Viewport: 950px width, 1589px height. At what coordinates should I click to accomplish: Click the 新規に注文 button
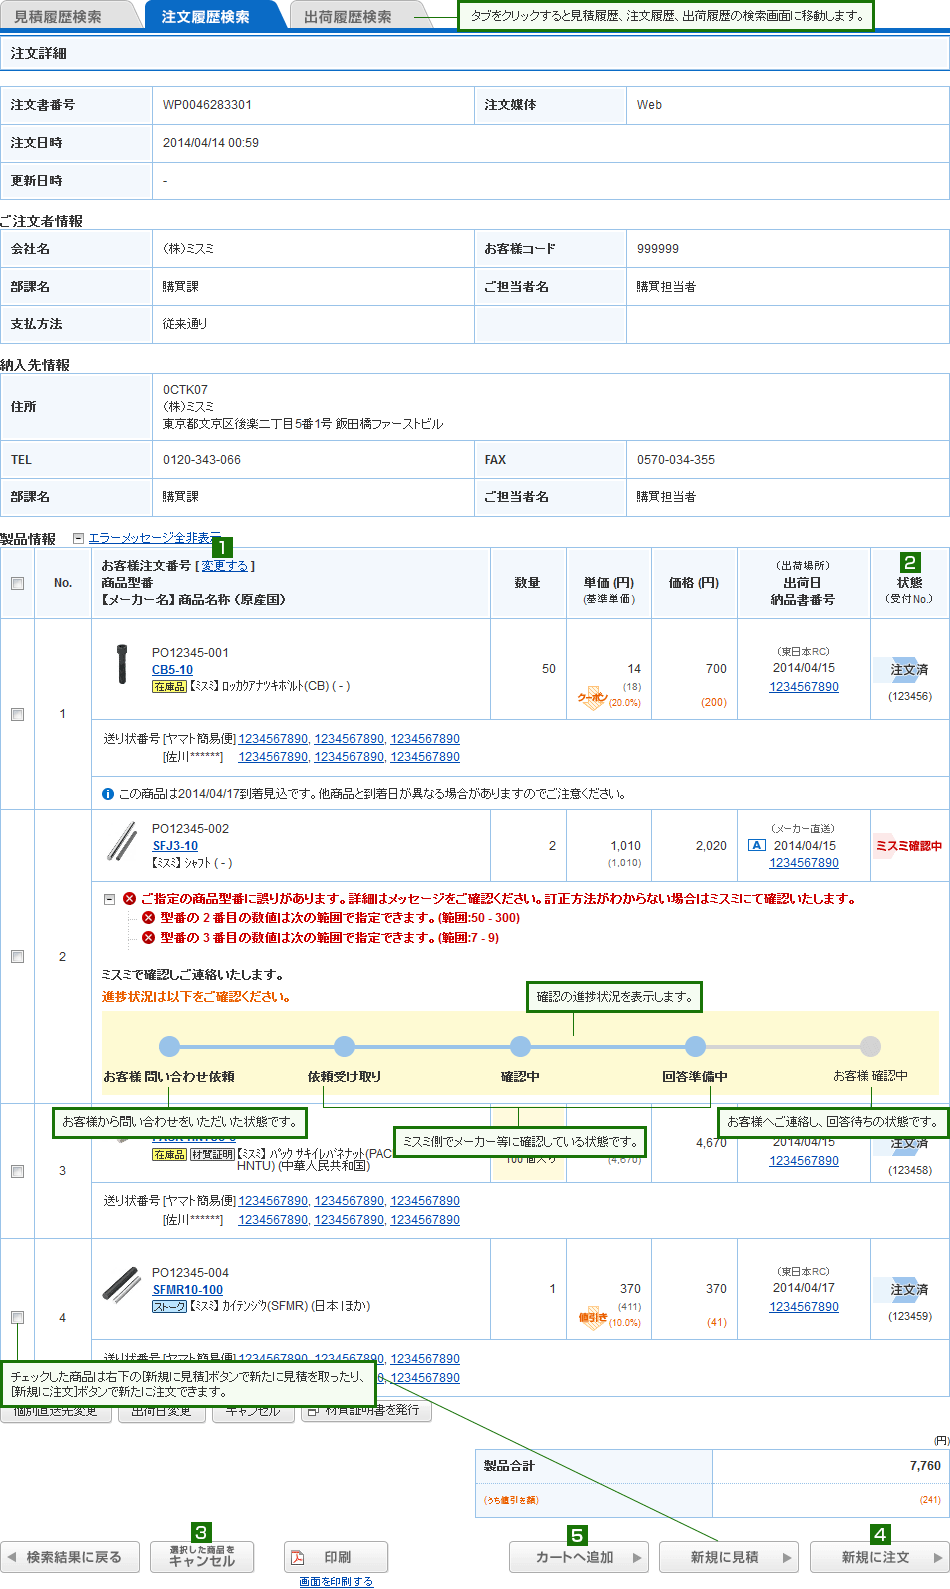pyautogui.click(x=878, y=1557)
